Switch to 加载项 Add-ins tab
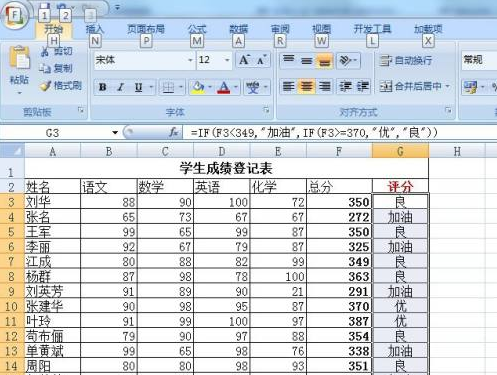Image resolution: width=497 pixels, height=375 pixels. tap(428, 29)
